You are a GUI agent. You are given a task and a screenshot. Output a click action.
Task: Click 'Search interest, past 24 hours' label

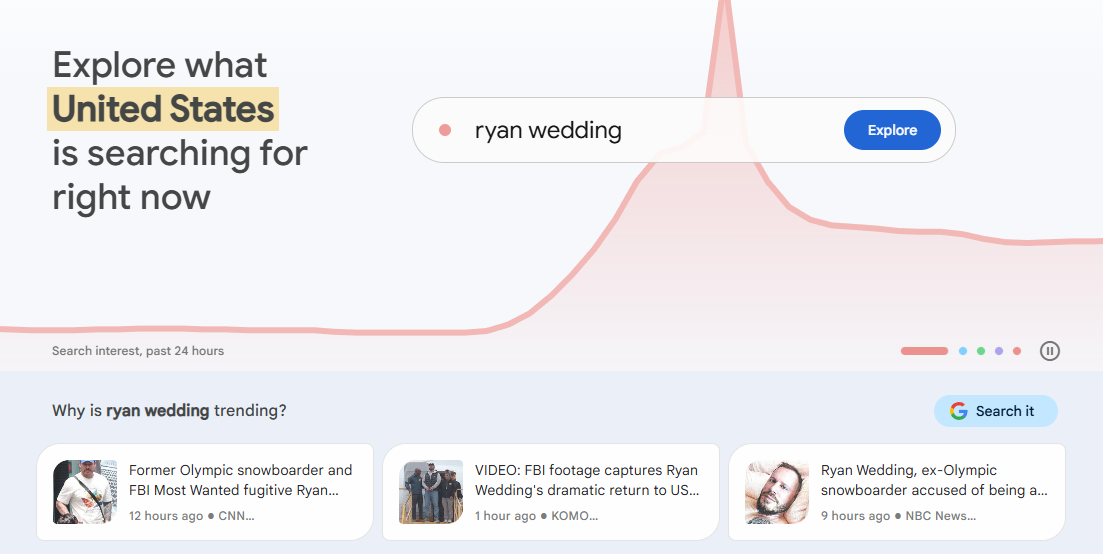pyautogui.click(x=138, y=351)
